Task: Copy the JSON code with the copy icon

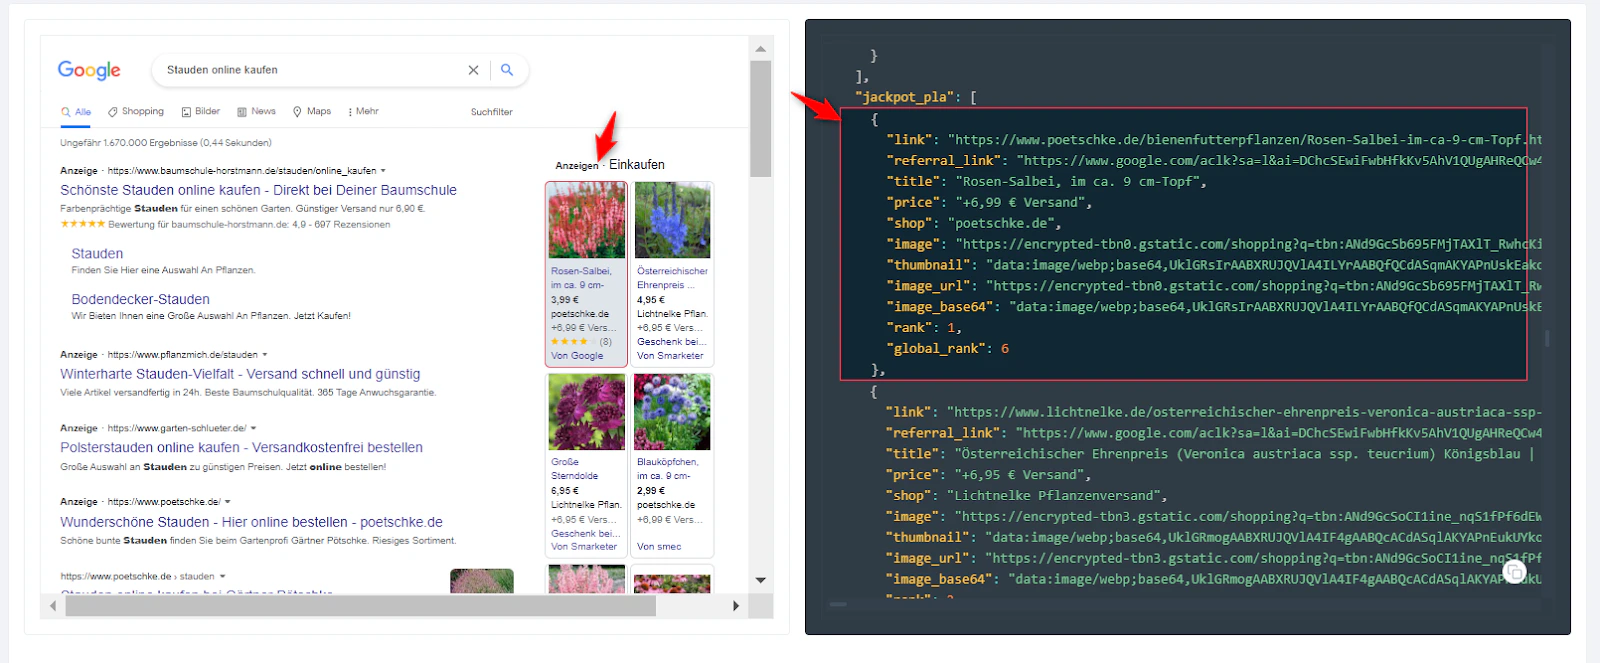Action: click(x=1515, y=572)
